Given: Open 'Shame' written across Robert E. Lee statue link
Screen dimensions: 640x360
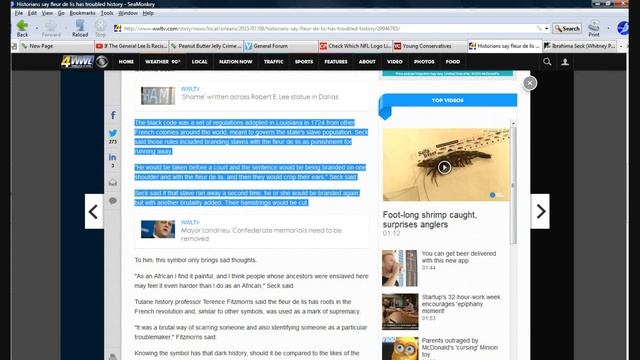Looking at the screenshot, I should pyautogui.click(x=260, y=97).
